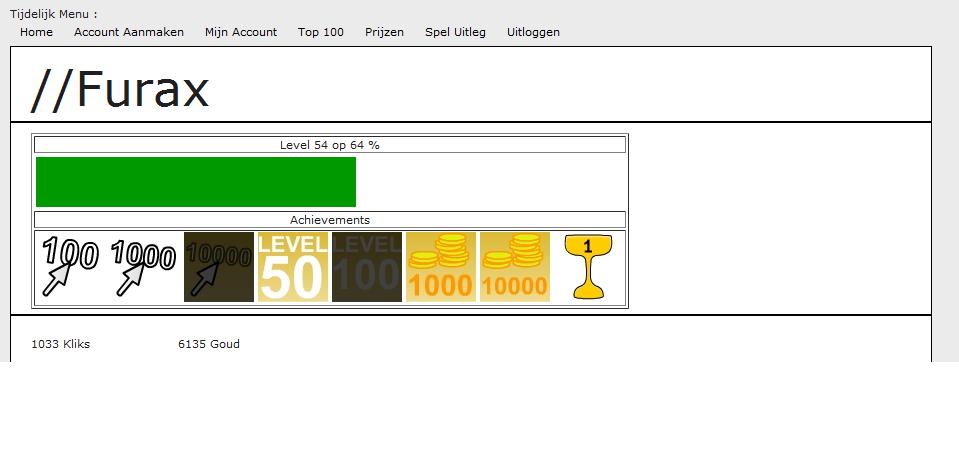
Task: Open Spel Uitleg page
Action: click(455, 32)
